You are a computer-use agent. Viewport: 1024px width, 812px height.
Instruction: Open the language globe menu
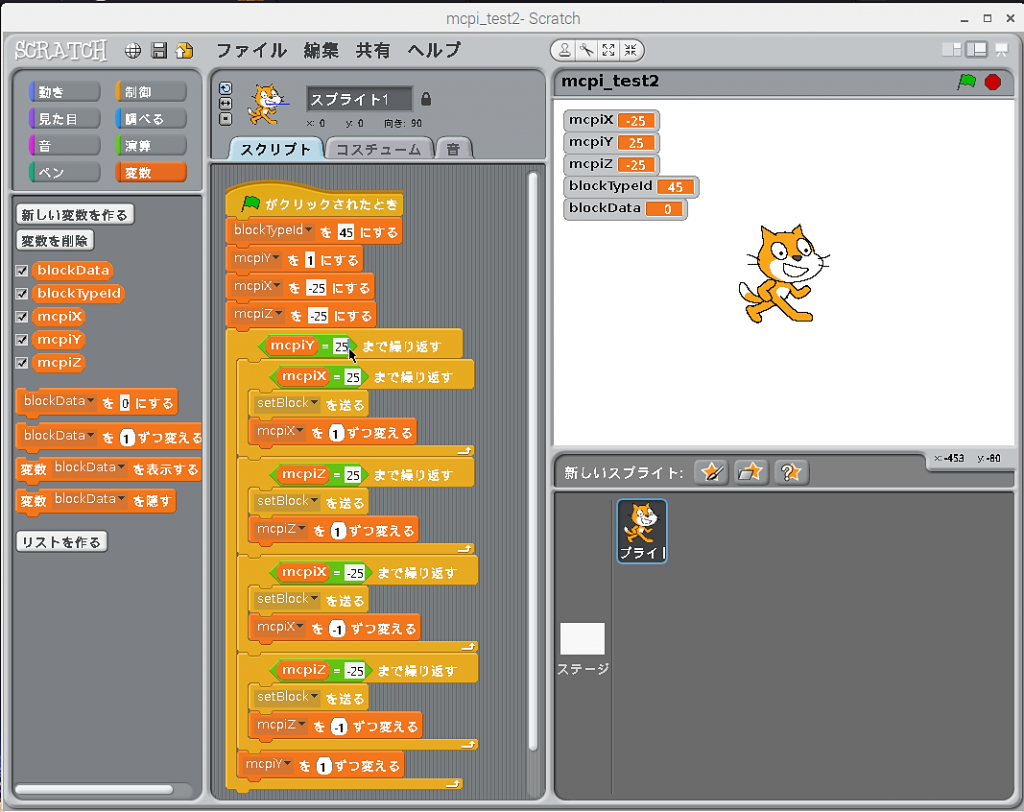(x=133, y=50)
